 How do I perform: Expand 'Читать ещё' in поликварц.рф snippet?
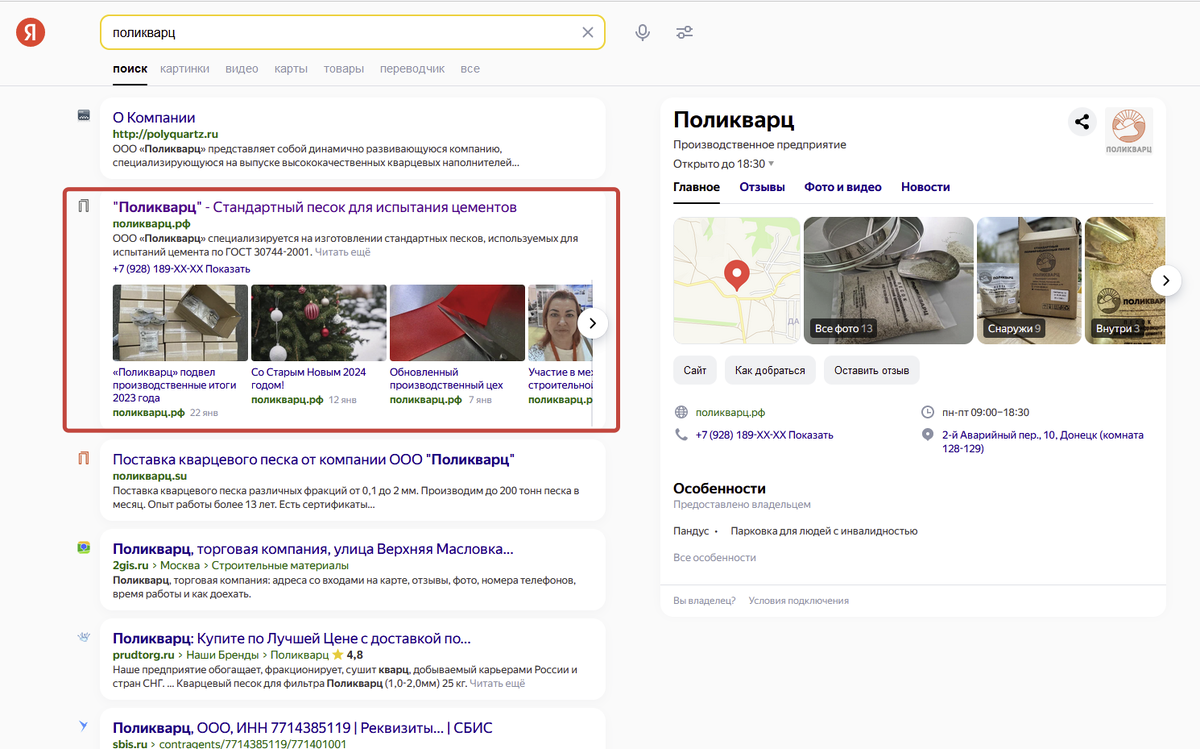click(x=342, y=253)
